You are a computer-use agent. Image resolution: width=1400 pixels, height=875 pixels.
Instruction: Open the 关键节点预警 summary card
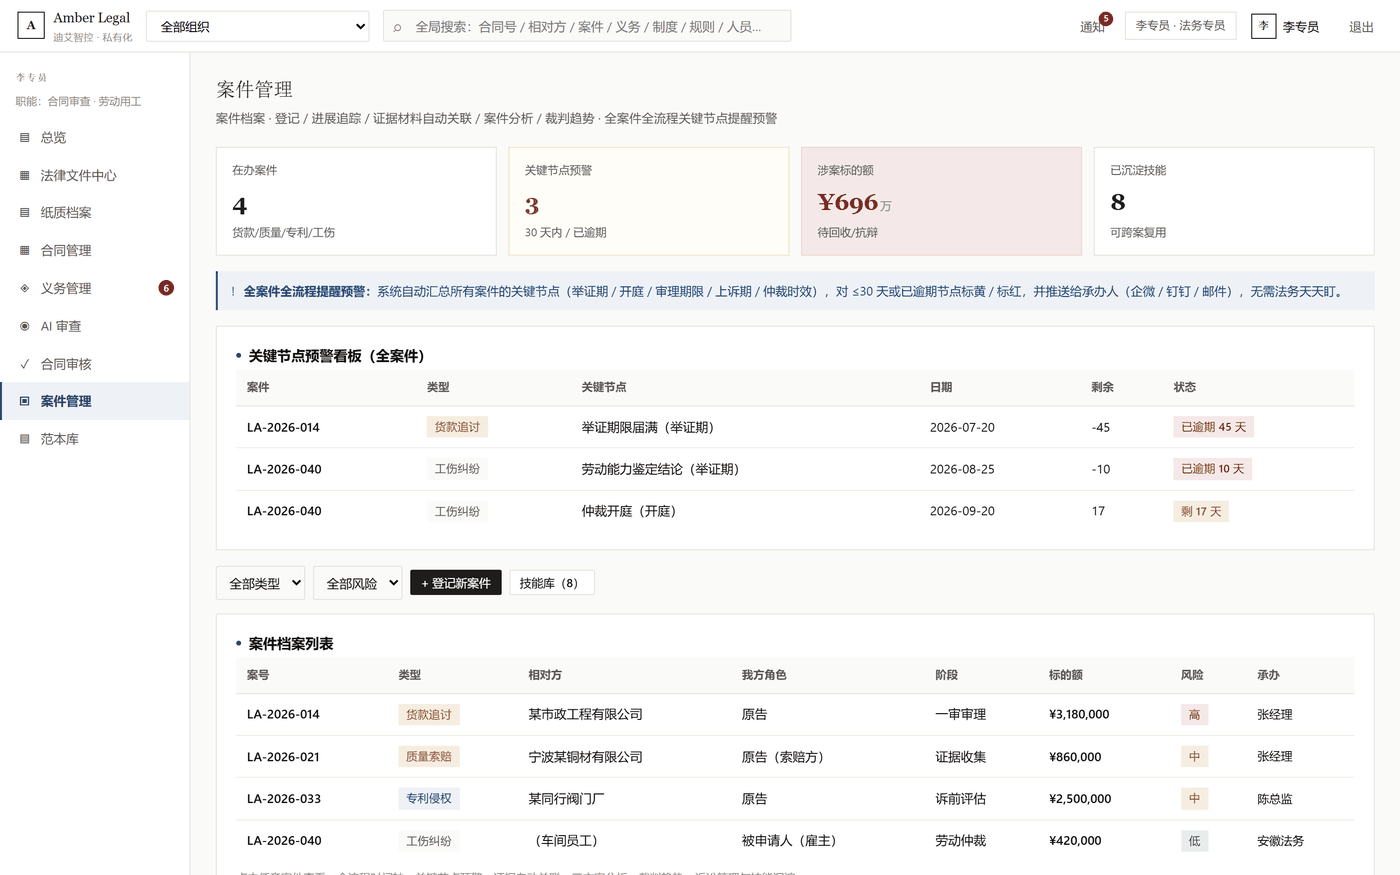coord(649,201)
